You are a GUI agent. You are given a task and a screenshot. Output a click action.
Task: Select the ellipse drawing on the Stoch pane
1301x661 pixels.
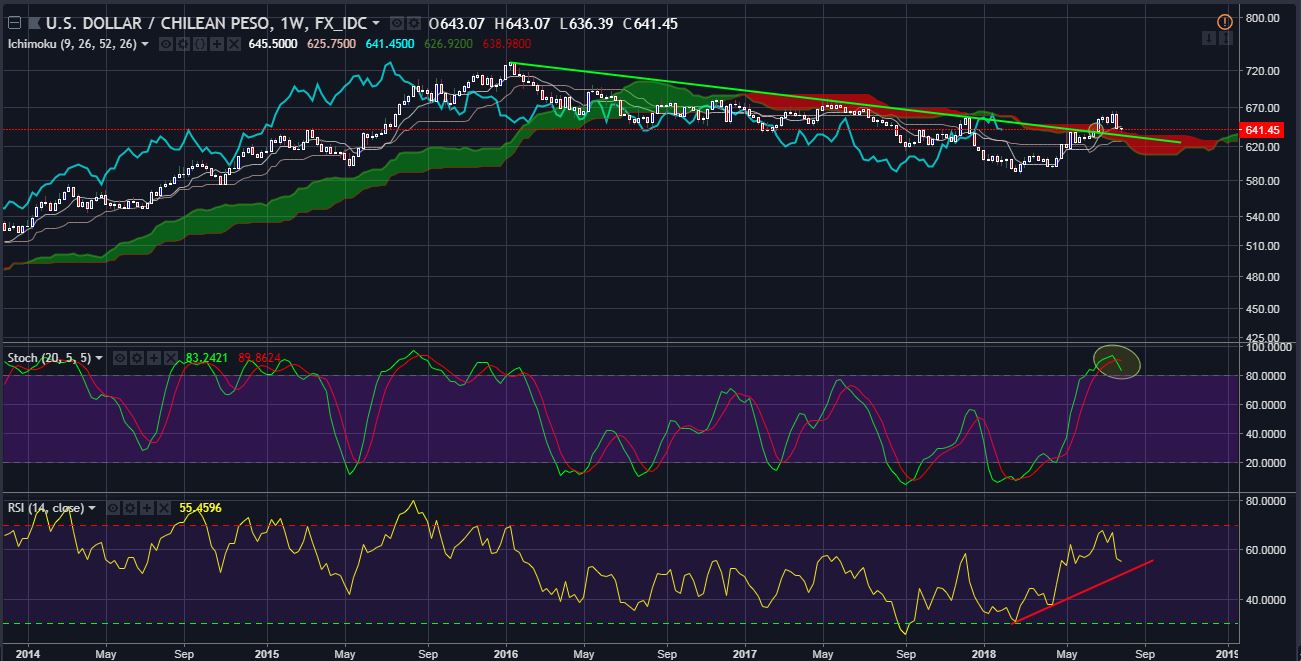[1117, 360]
